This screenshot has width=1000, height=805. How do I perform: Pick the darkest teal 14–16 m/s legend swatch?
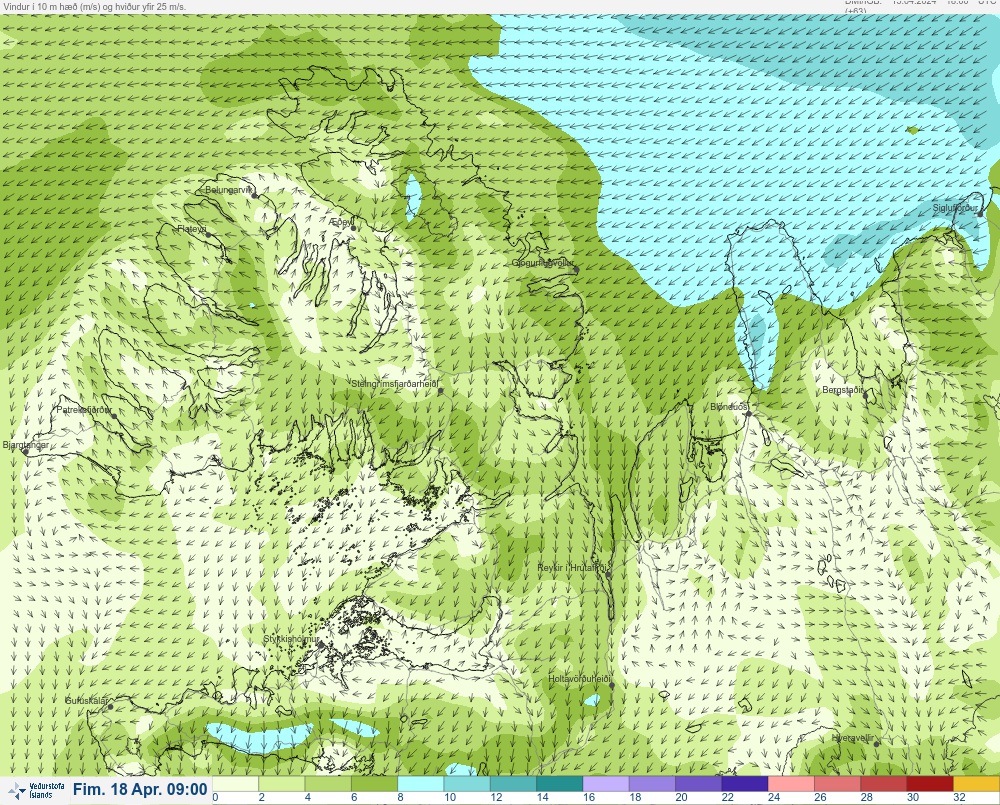pyautogui.click(x=559, y=783)
